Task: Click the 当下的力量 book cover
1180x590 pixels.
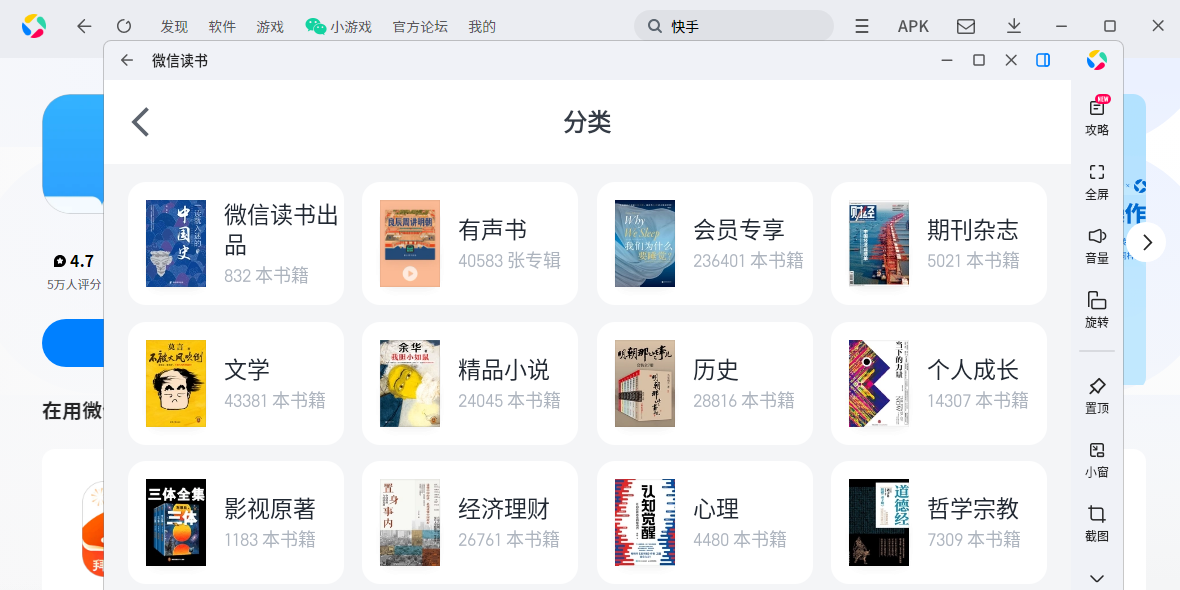Action: [x=879, y=383]
